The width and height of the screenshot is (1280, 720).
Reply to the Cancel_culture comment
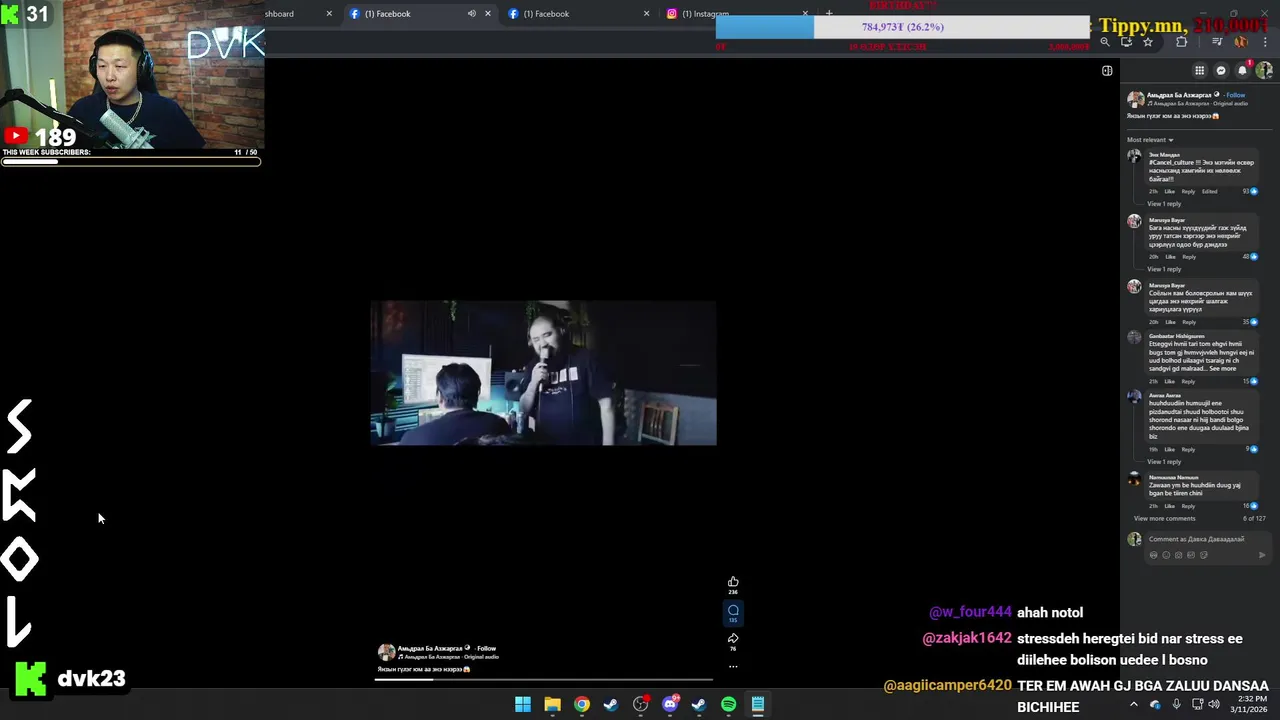(1188, 191)
